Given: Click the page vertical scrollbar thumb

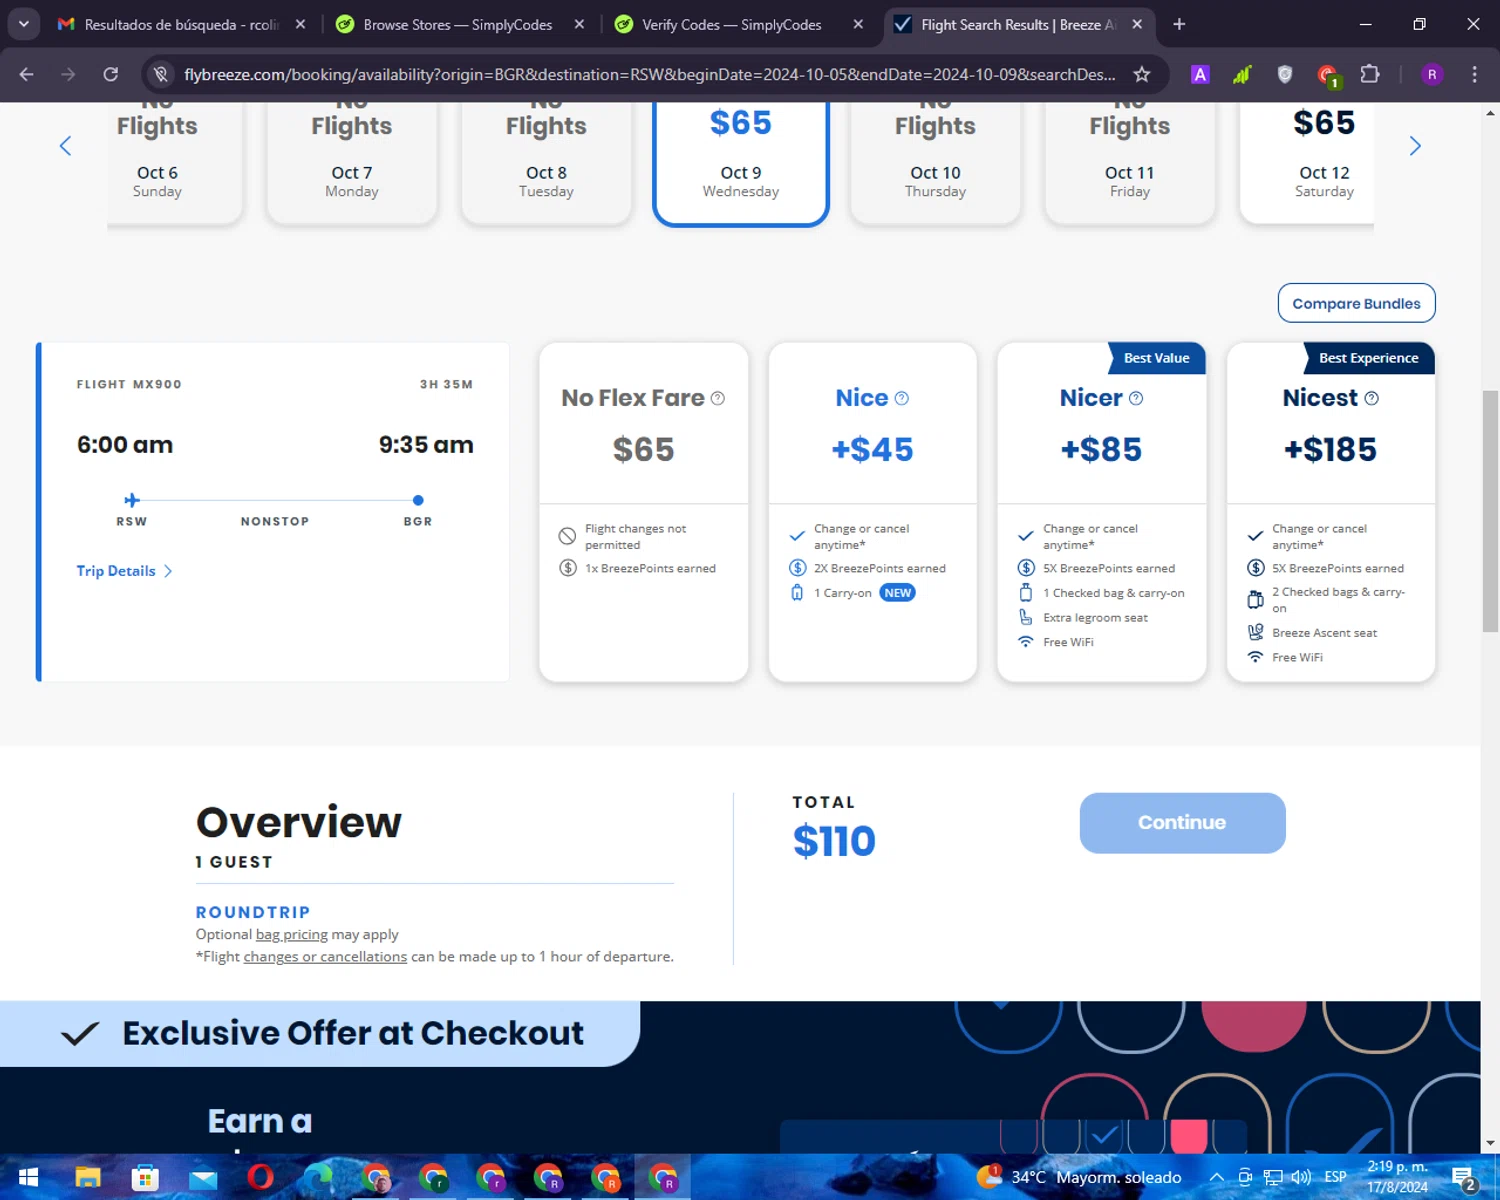Looking at the screenshot, I should coord(1490,510).
